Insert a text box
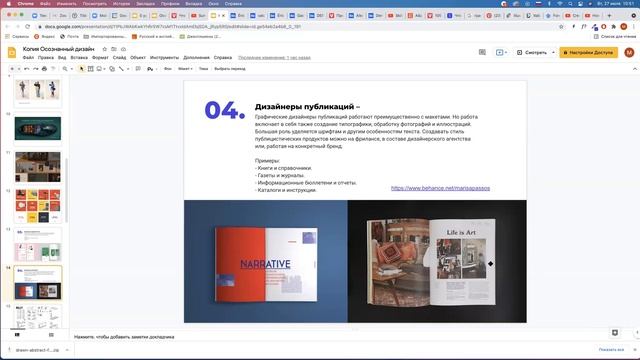The image size is (640, 360). click(x=91, y=69)
